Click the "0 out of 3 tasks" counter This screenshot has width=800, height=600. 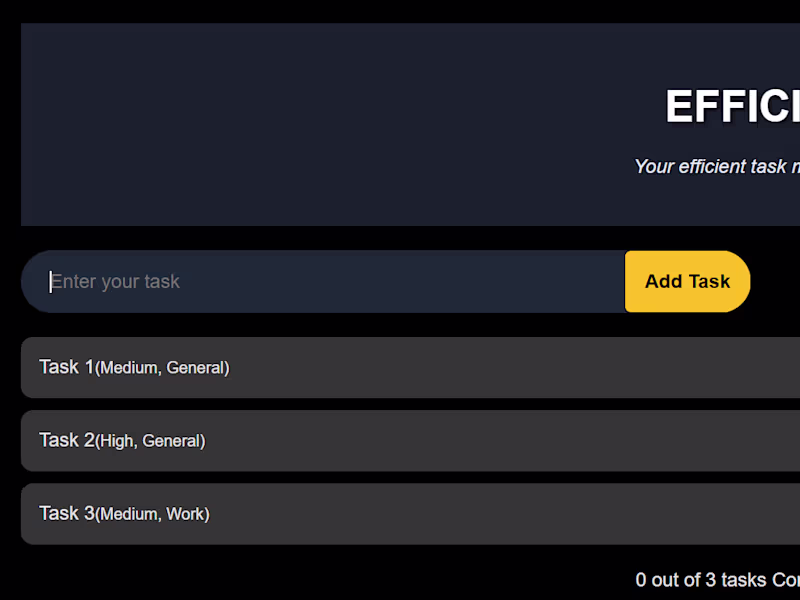[x=702, y=580]
